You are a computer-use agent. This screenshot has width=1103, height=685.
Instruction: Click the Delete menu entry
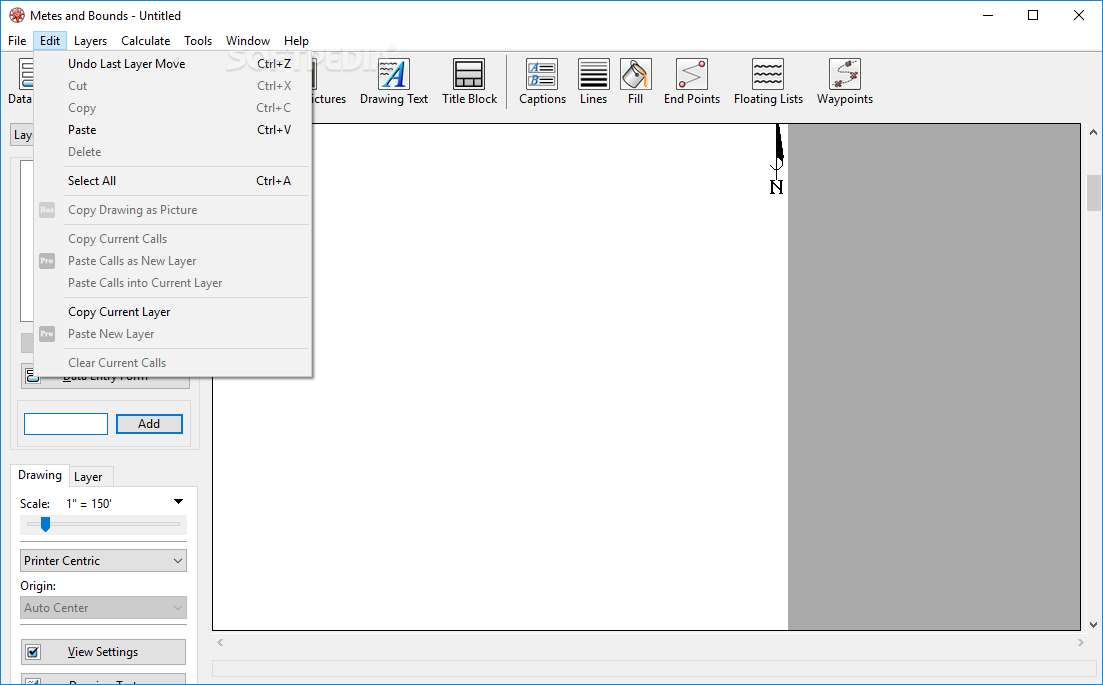coord(173,152)
